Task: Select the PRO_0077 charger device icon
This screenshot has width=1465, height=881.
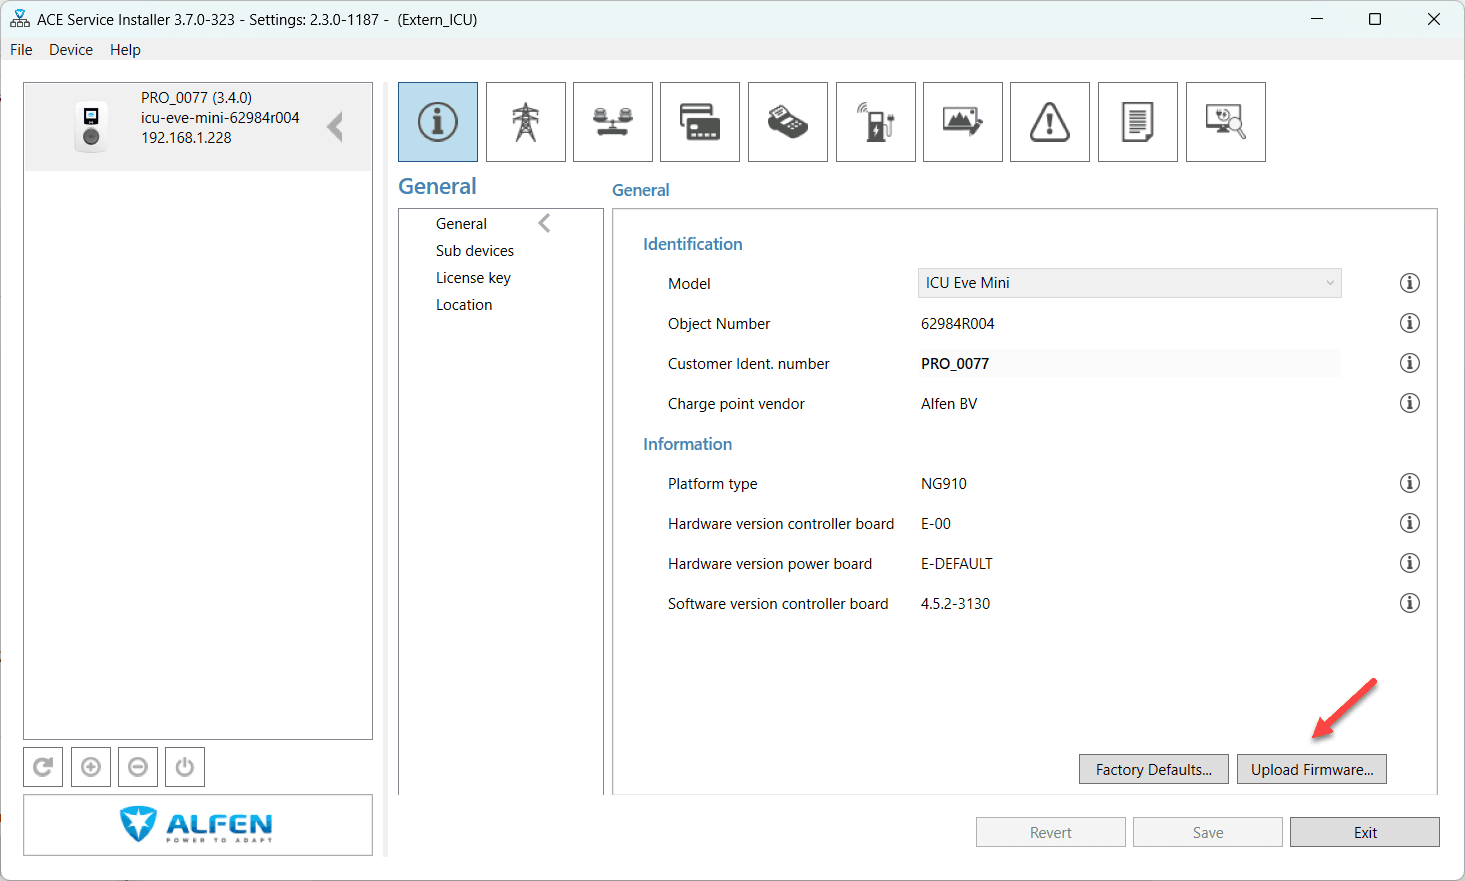Action: (91, 127)
